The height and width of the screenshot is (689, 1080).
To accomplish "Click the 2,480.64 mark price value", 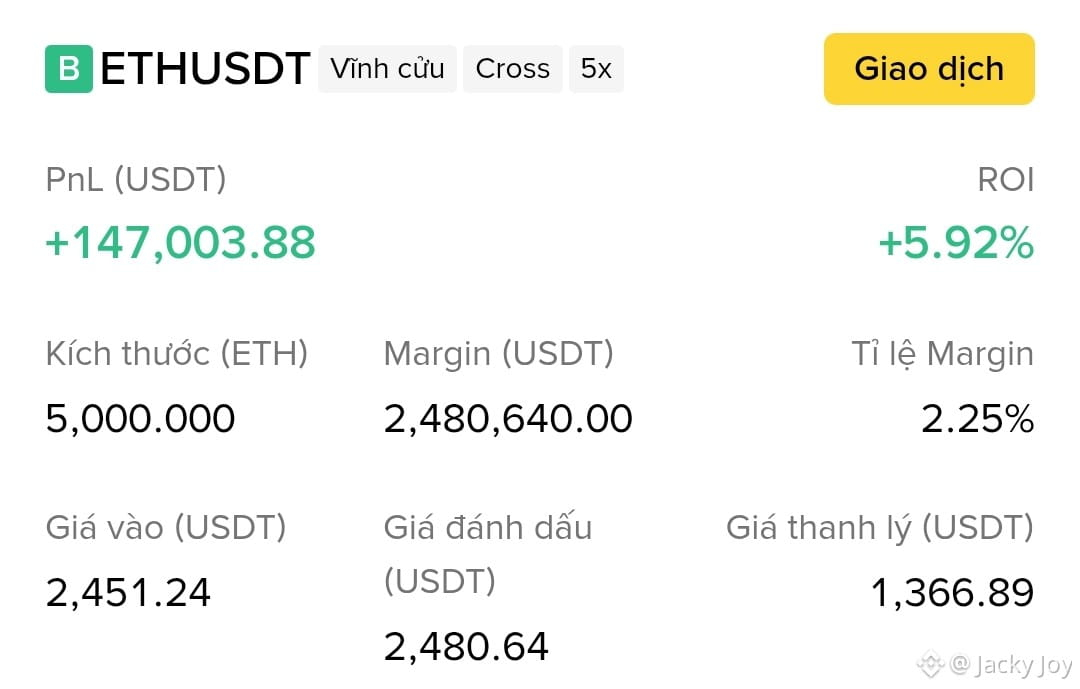I will [x=466, y=647].
